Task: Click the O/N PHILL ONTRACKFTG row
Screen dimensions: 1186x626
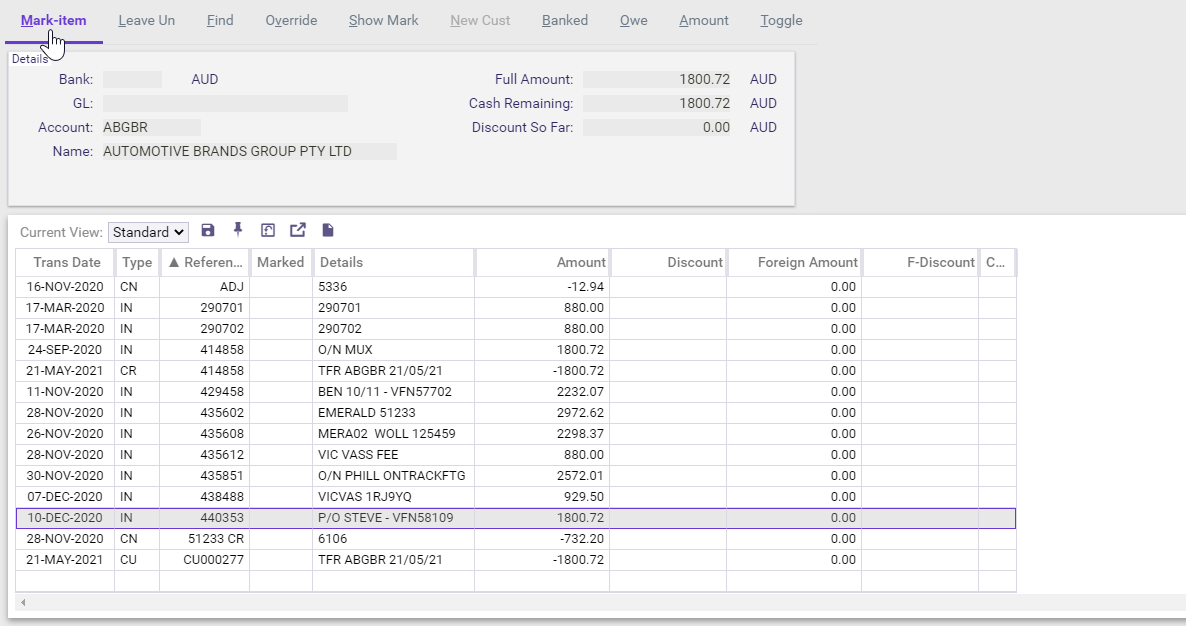Action: pos(516,476)
